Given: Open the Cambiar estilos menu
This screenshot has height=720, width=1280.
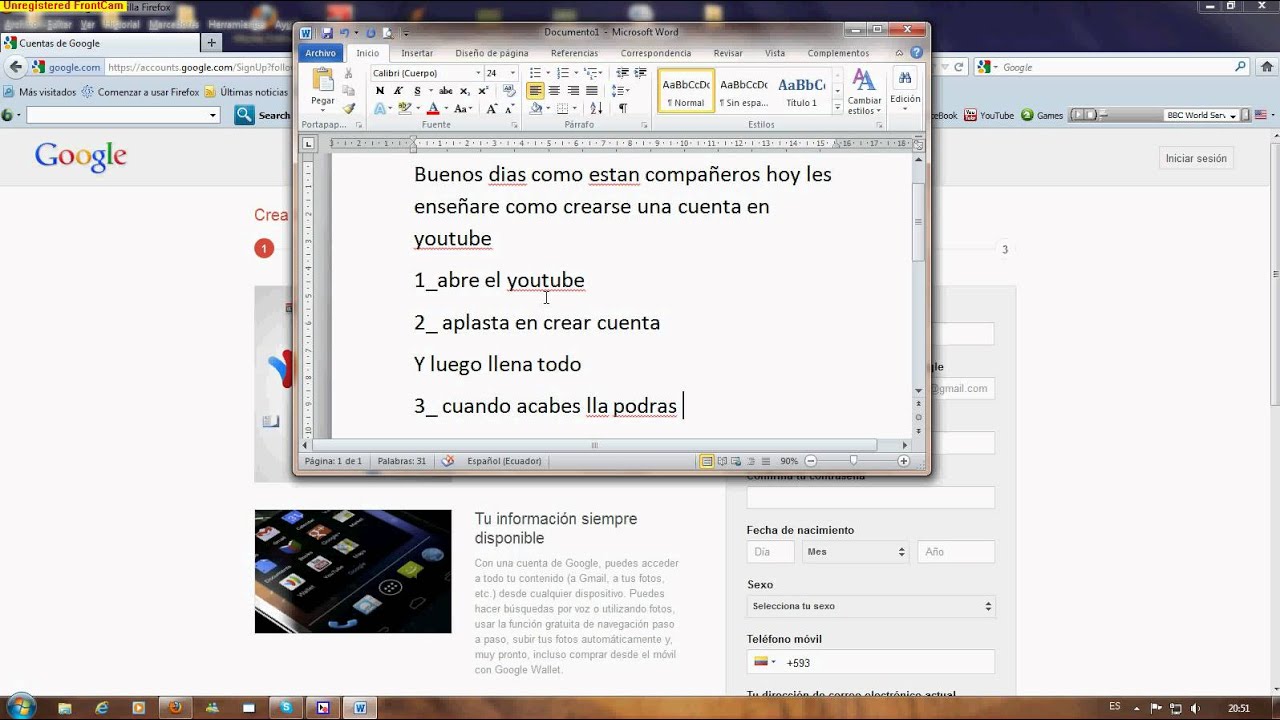Looking at the screenshot, I should pos(864,92).
